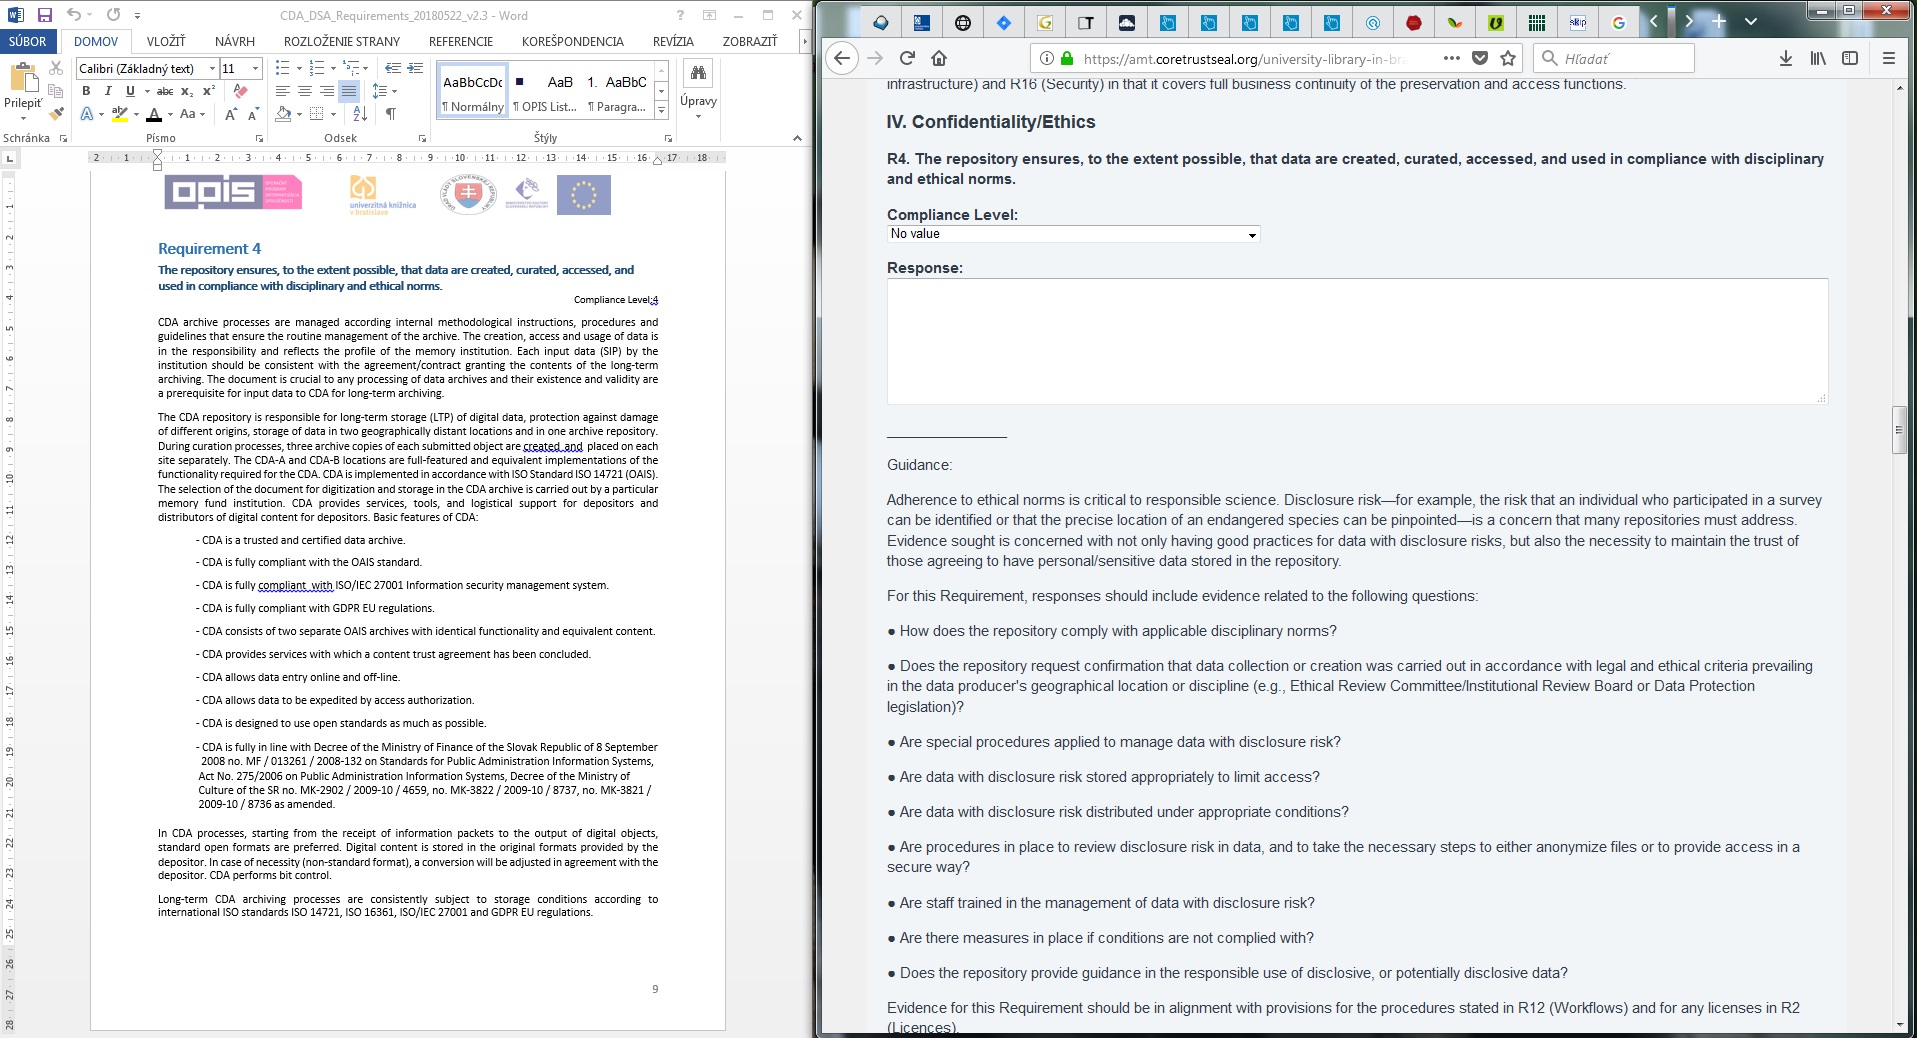Image resolution: width=1917 pixels, height=1038 pixels.
Task: Open Find and editing tools under Úpravy
Action: pyautogui.click(x=698, y=90)
